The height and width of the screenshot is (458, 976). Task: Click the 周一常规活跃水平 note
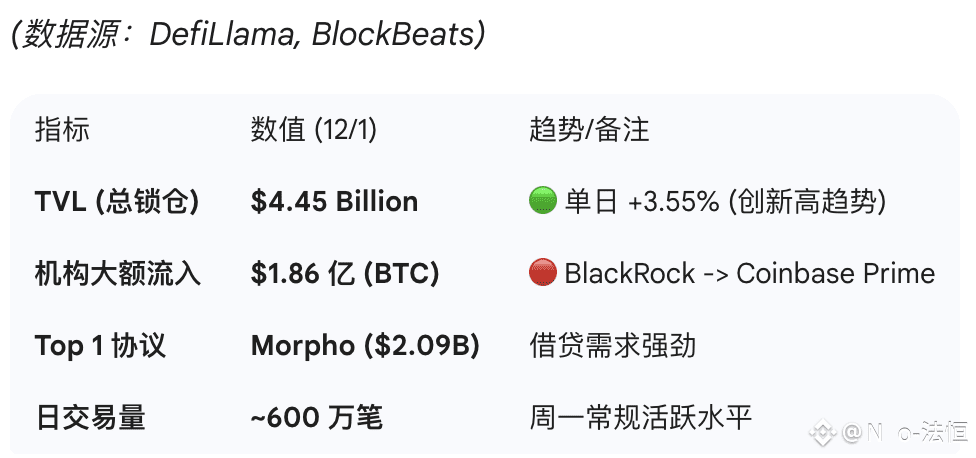coord(640,417)
